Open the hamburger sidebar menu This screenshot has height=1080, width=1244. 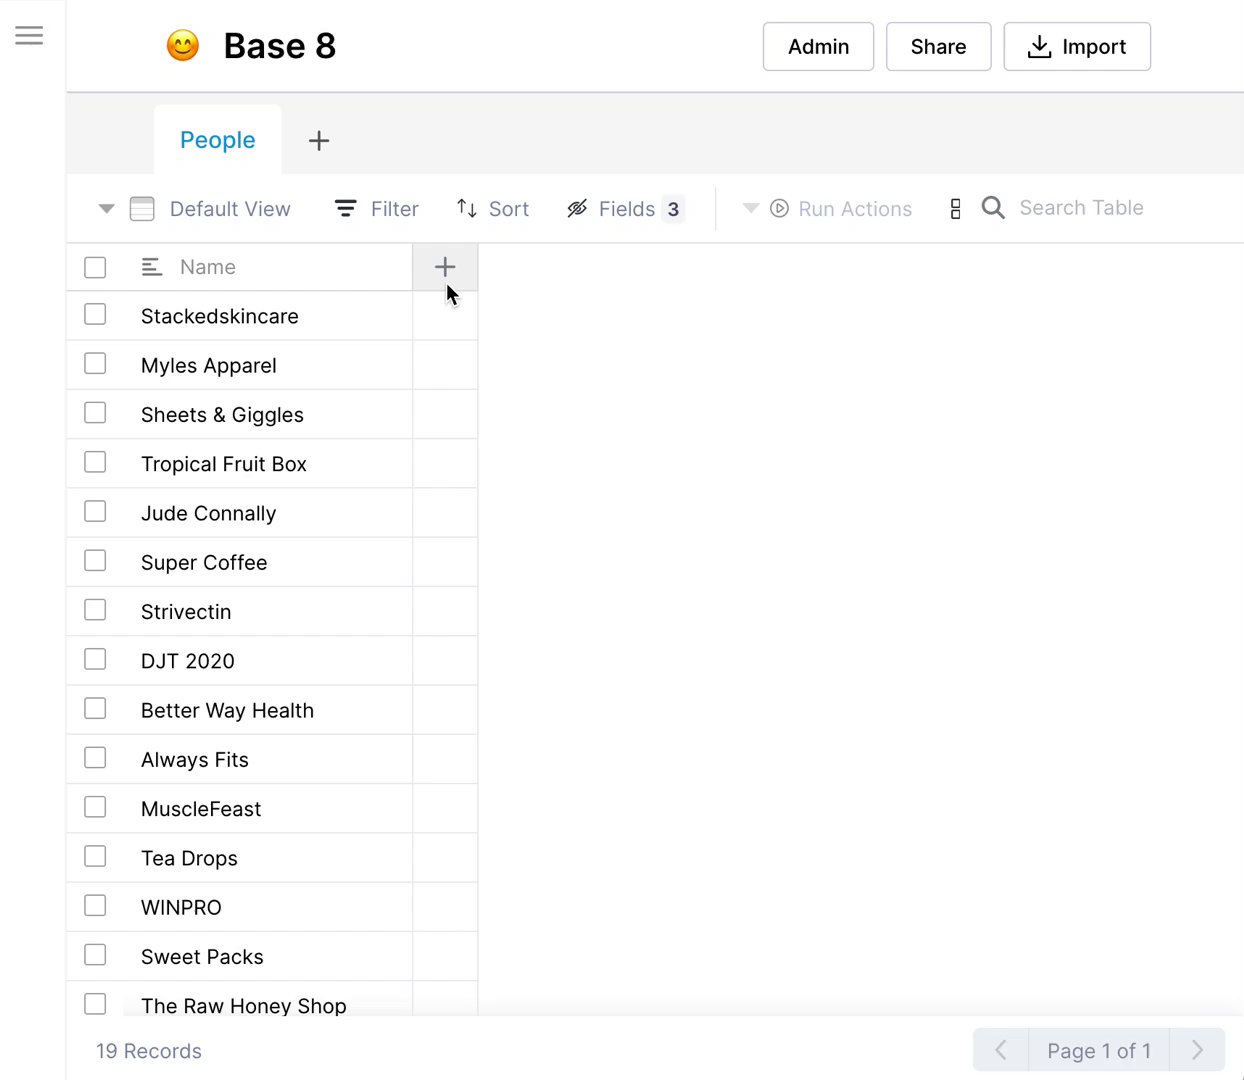click(29, 36)
